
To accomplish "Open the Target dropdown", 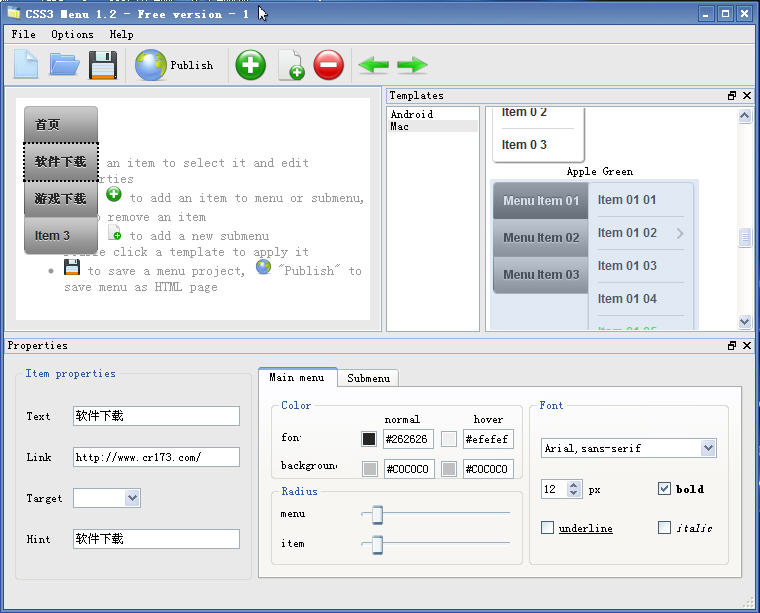I will [132, 497].
